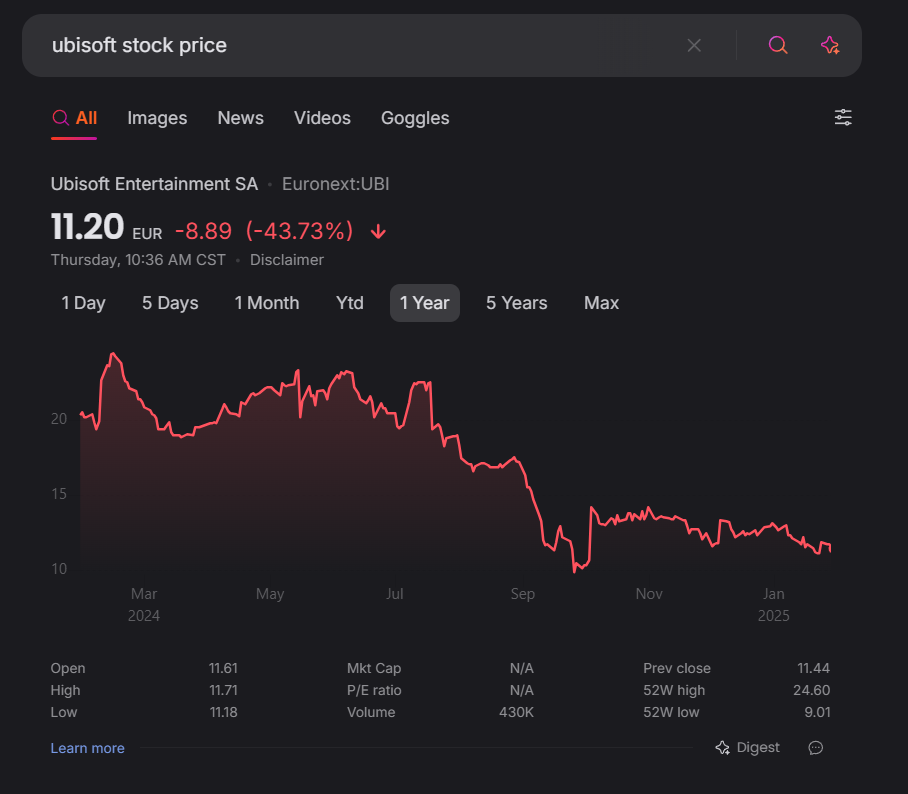This screenshot has width=908, height=794.
Task: Click the Jul axis label on chart
Action: pos(394,594)
